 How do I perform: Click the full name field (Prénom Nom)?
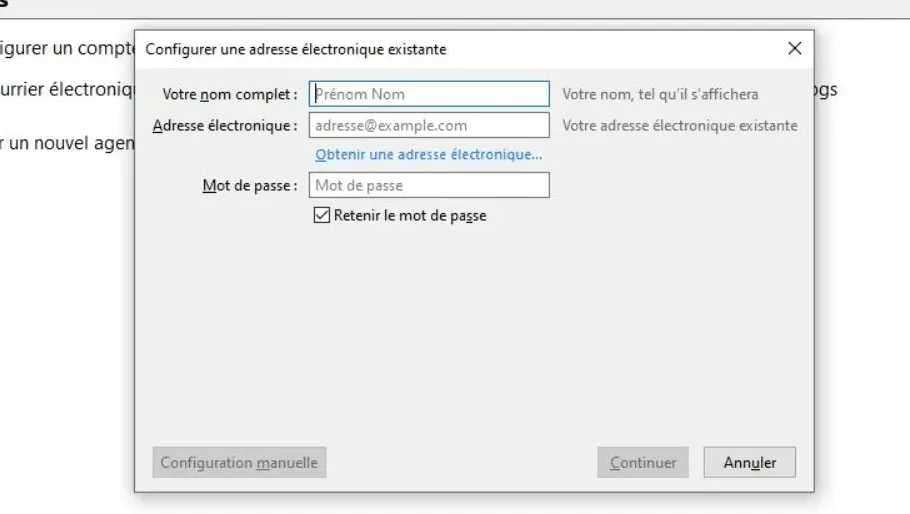[x=429, y=94]
